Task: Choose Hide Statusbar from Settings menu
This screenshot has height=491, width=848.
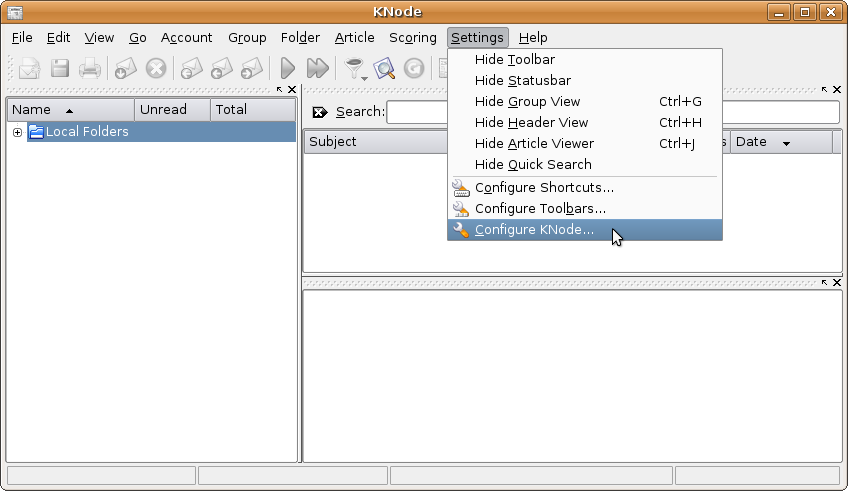Action: click(585, 81)
